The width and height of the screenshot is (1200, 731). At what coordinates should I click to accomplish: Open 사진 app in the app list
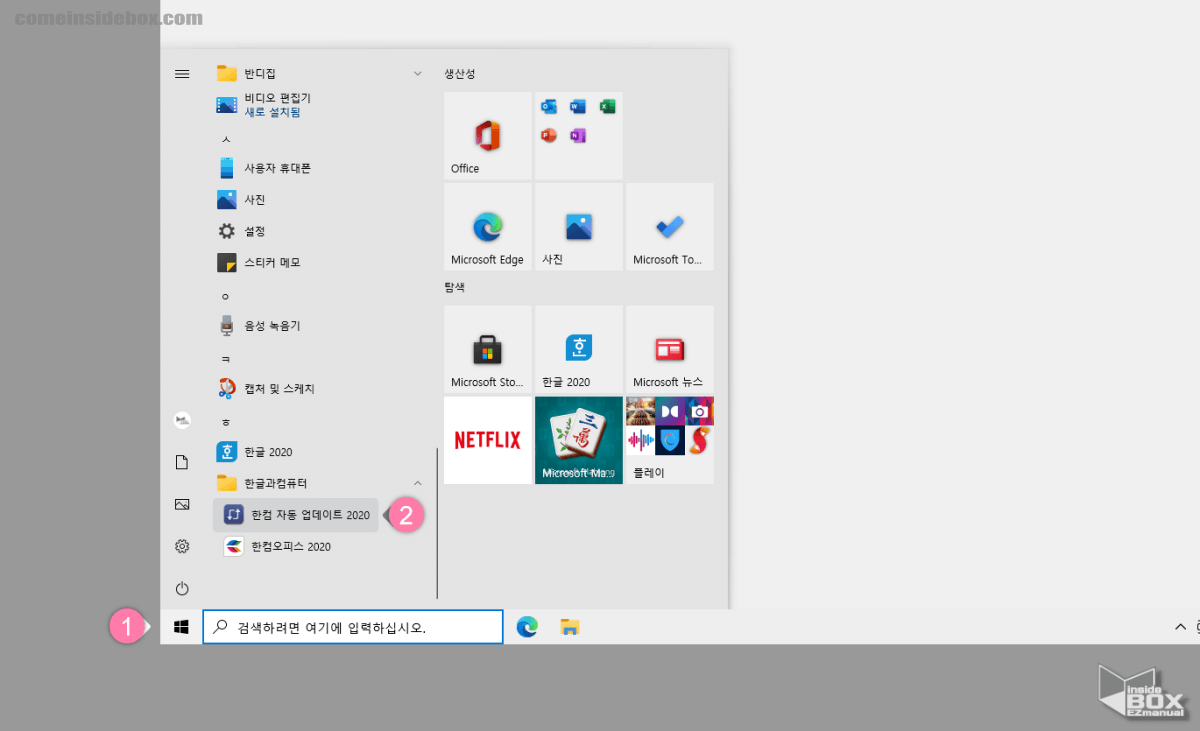(x=321, y=200)
